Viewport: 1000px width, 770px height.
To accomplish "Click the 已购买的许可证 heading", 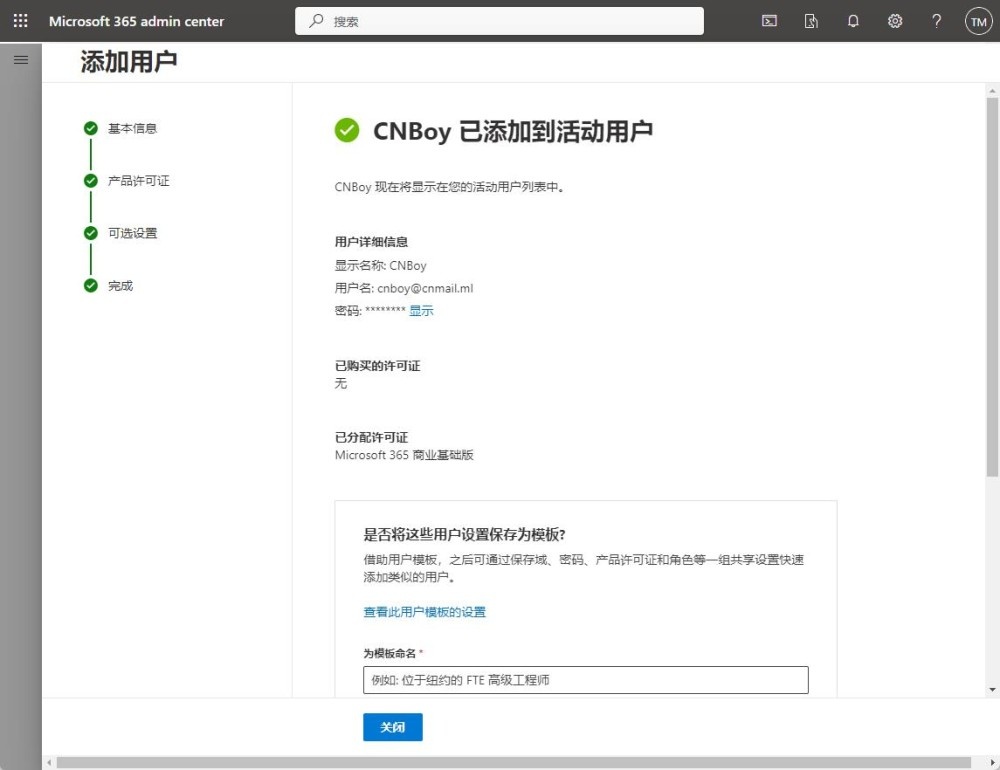I will coord(378,366).
